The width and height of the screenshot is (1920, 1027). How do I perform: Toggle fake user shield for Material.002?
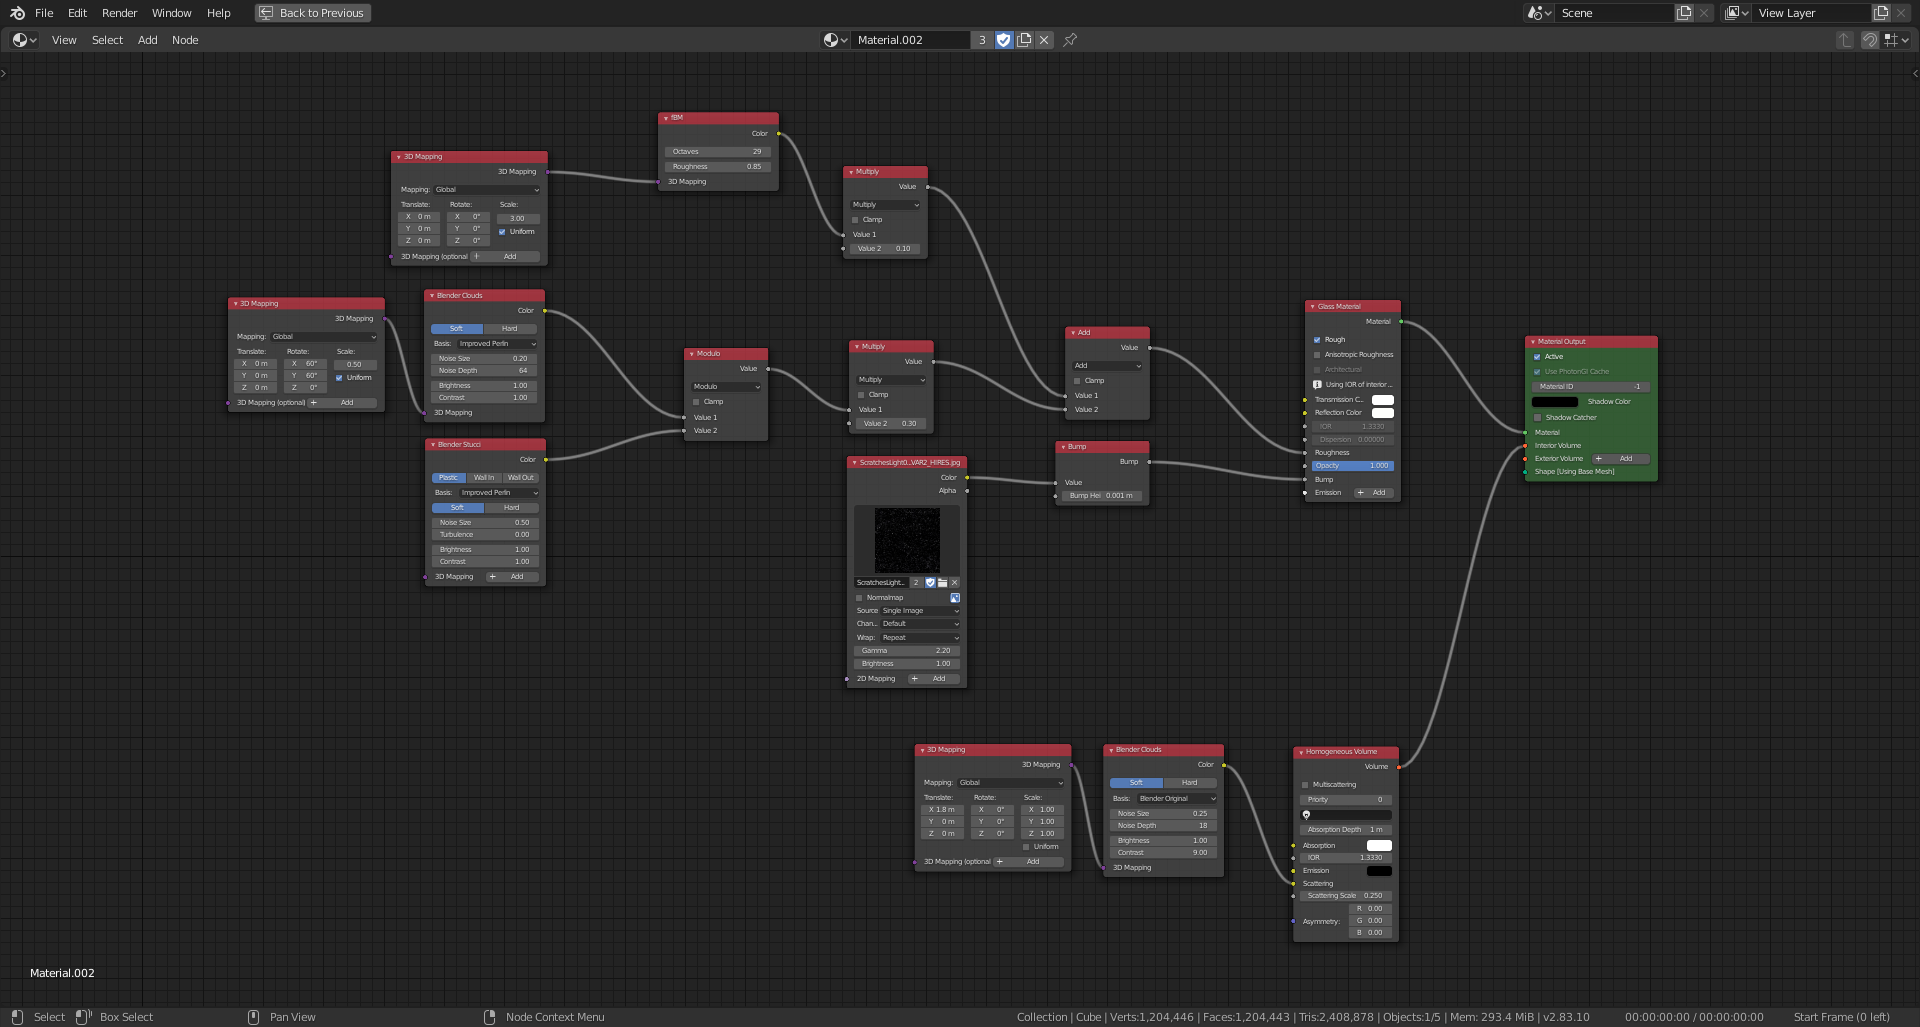coord(1004,40)
